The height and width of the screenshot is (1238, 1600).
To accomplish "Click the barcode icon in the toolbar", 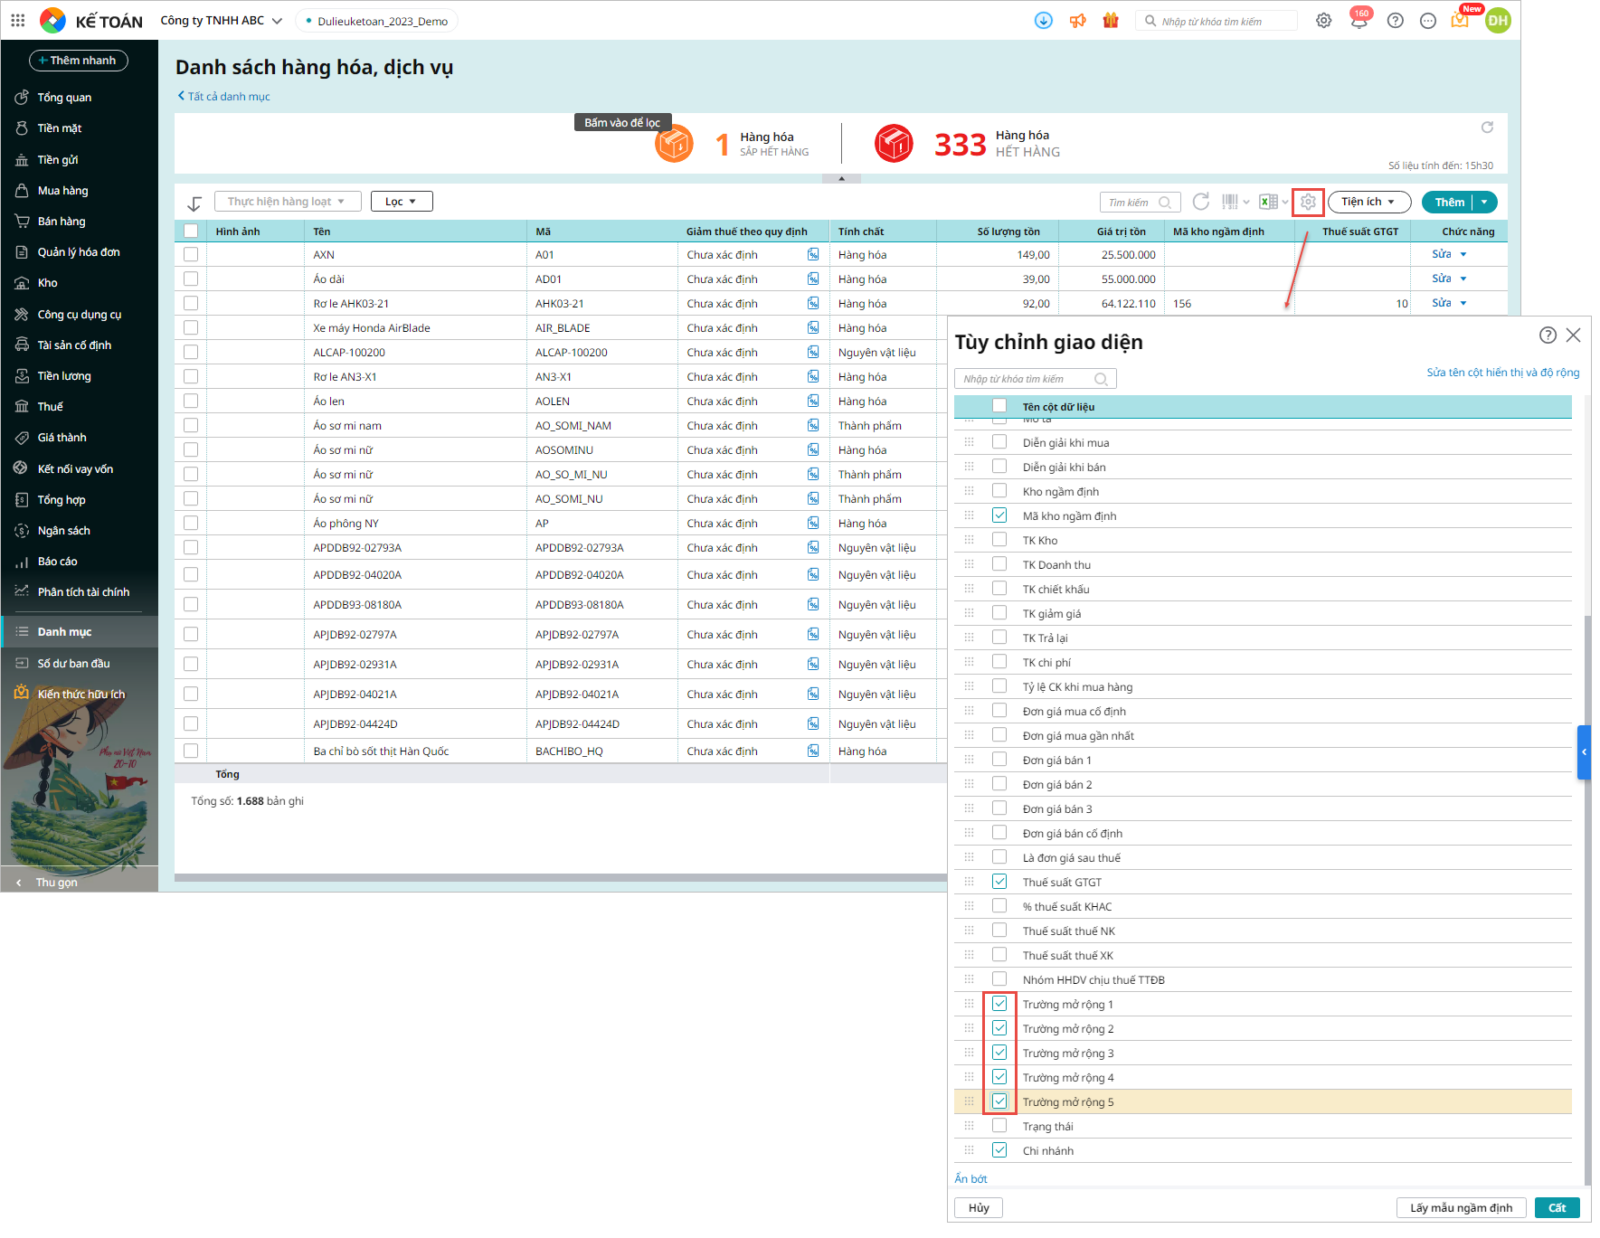I will pyautogui.click(x=1230, y=202).
